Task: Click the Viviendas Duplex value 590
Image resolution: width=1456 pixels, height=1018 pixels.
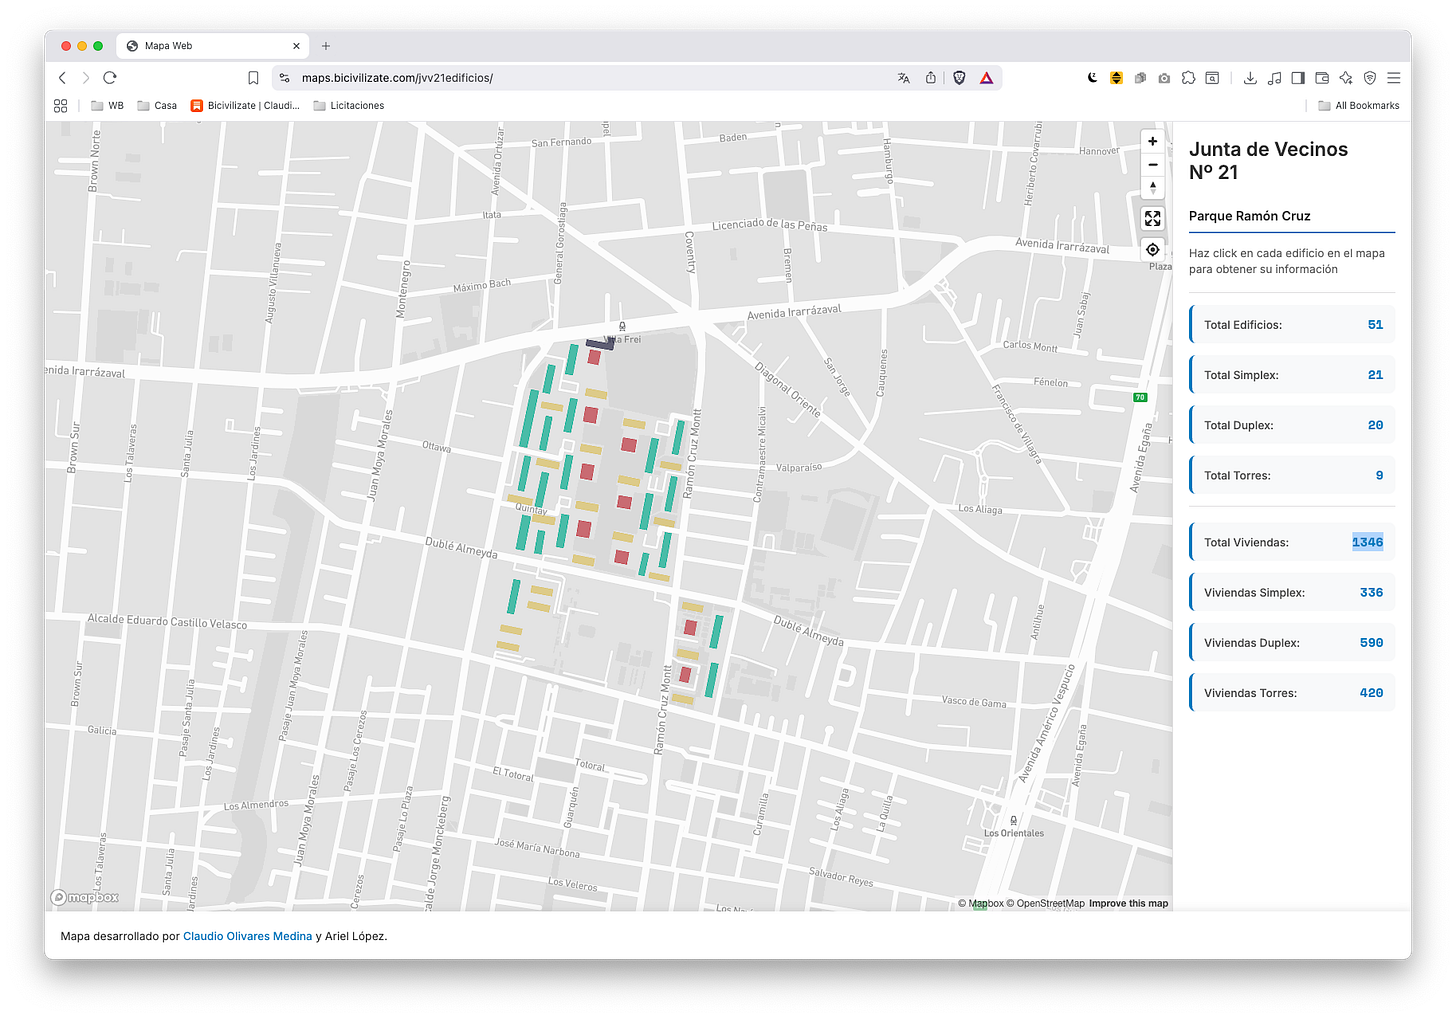Action: [1371, 643]
